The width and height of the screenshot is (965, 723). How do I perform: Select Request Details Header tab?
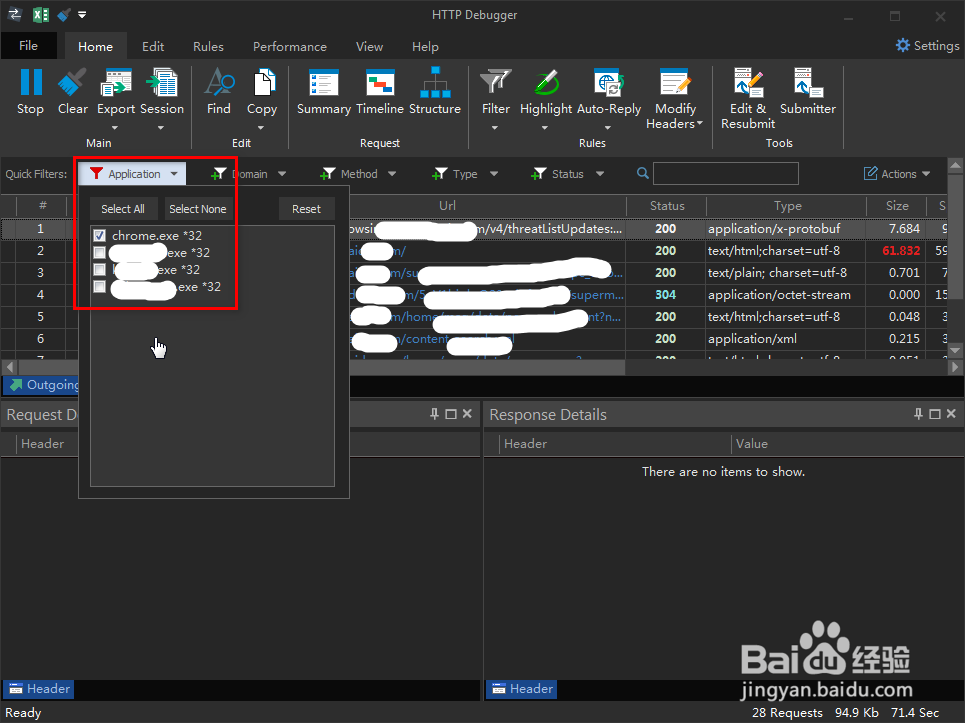coord(38,689)
